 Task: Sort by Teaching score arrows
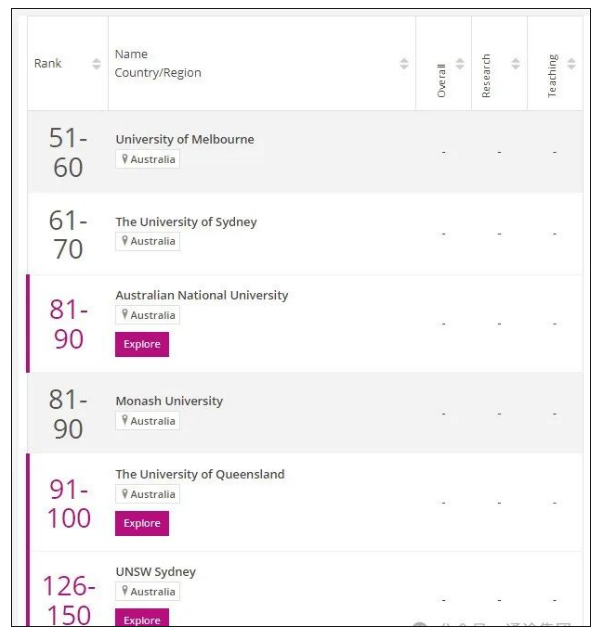tap(571, 64)
